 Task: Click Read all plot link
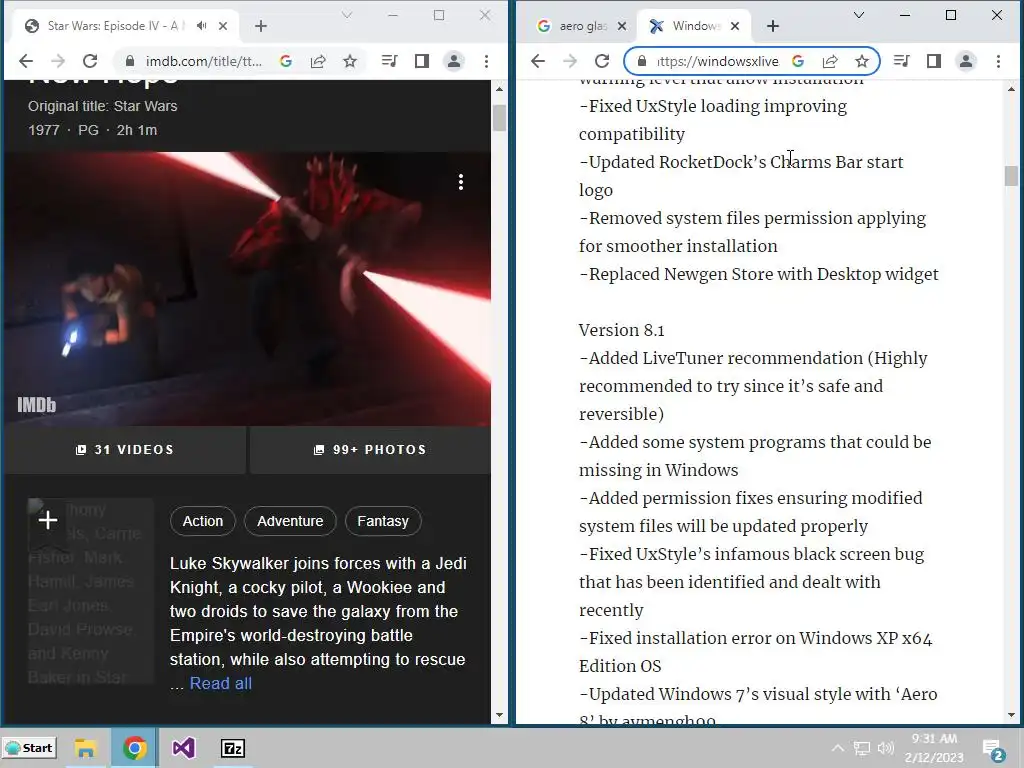coord(221,683)
